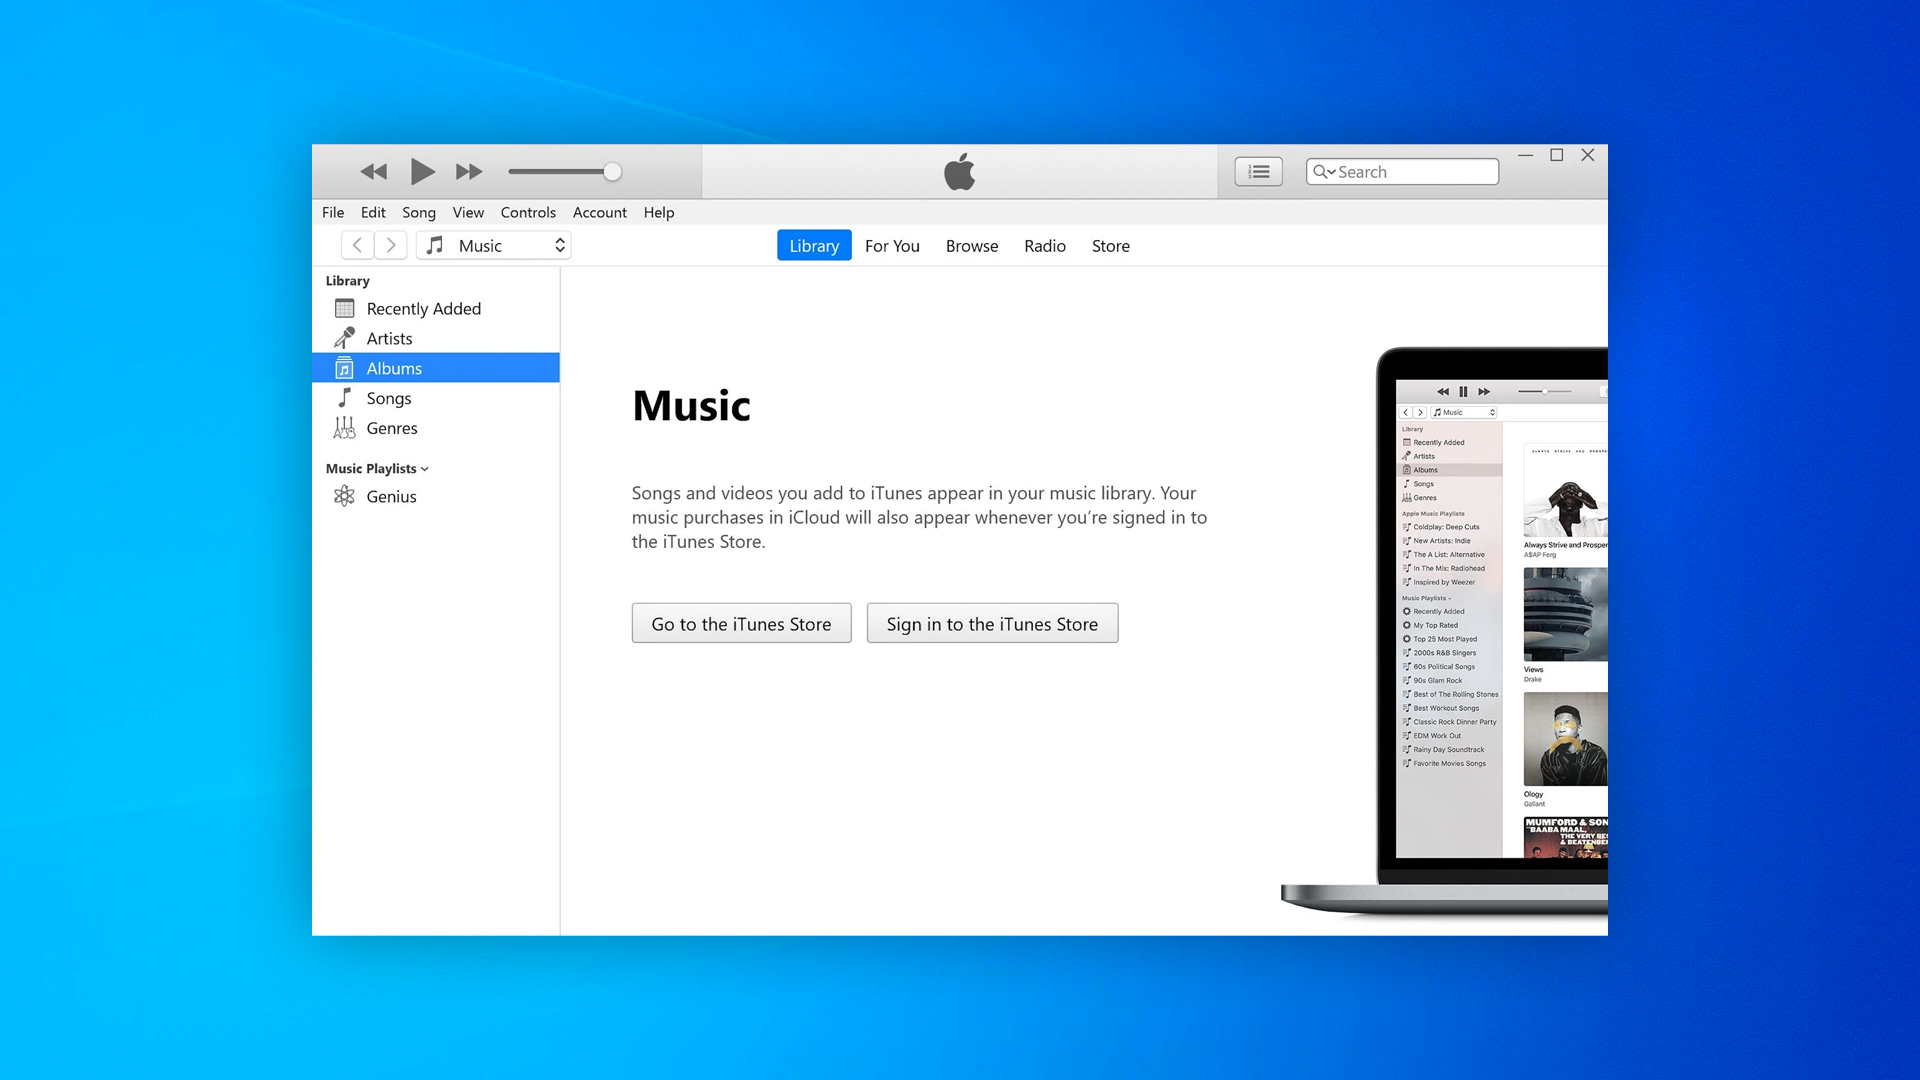Click the iTunes search input field
This screenshot has width=1920, height=1080.
tap(1402, 170)
